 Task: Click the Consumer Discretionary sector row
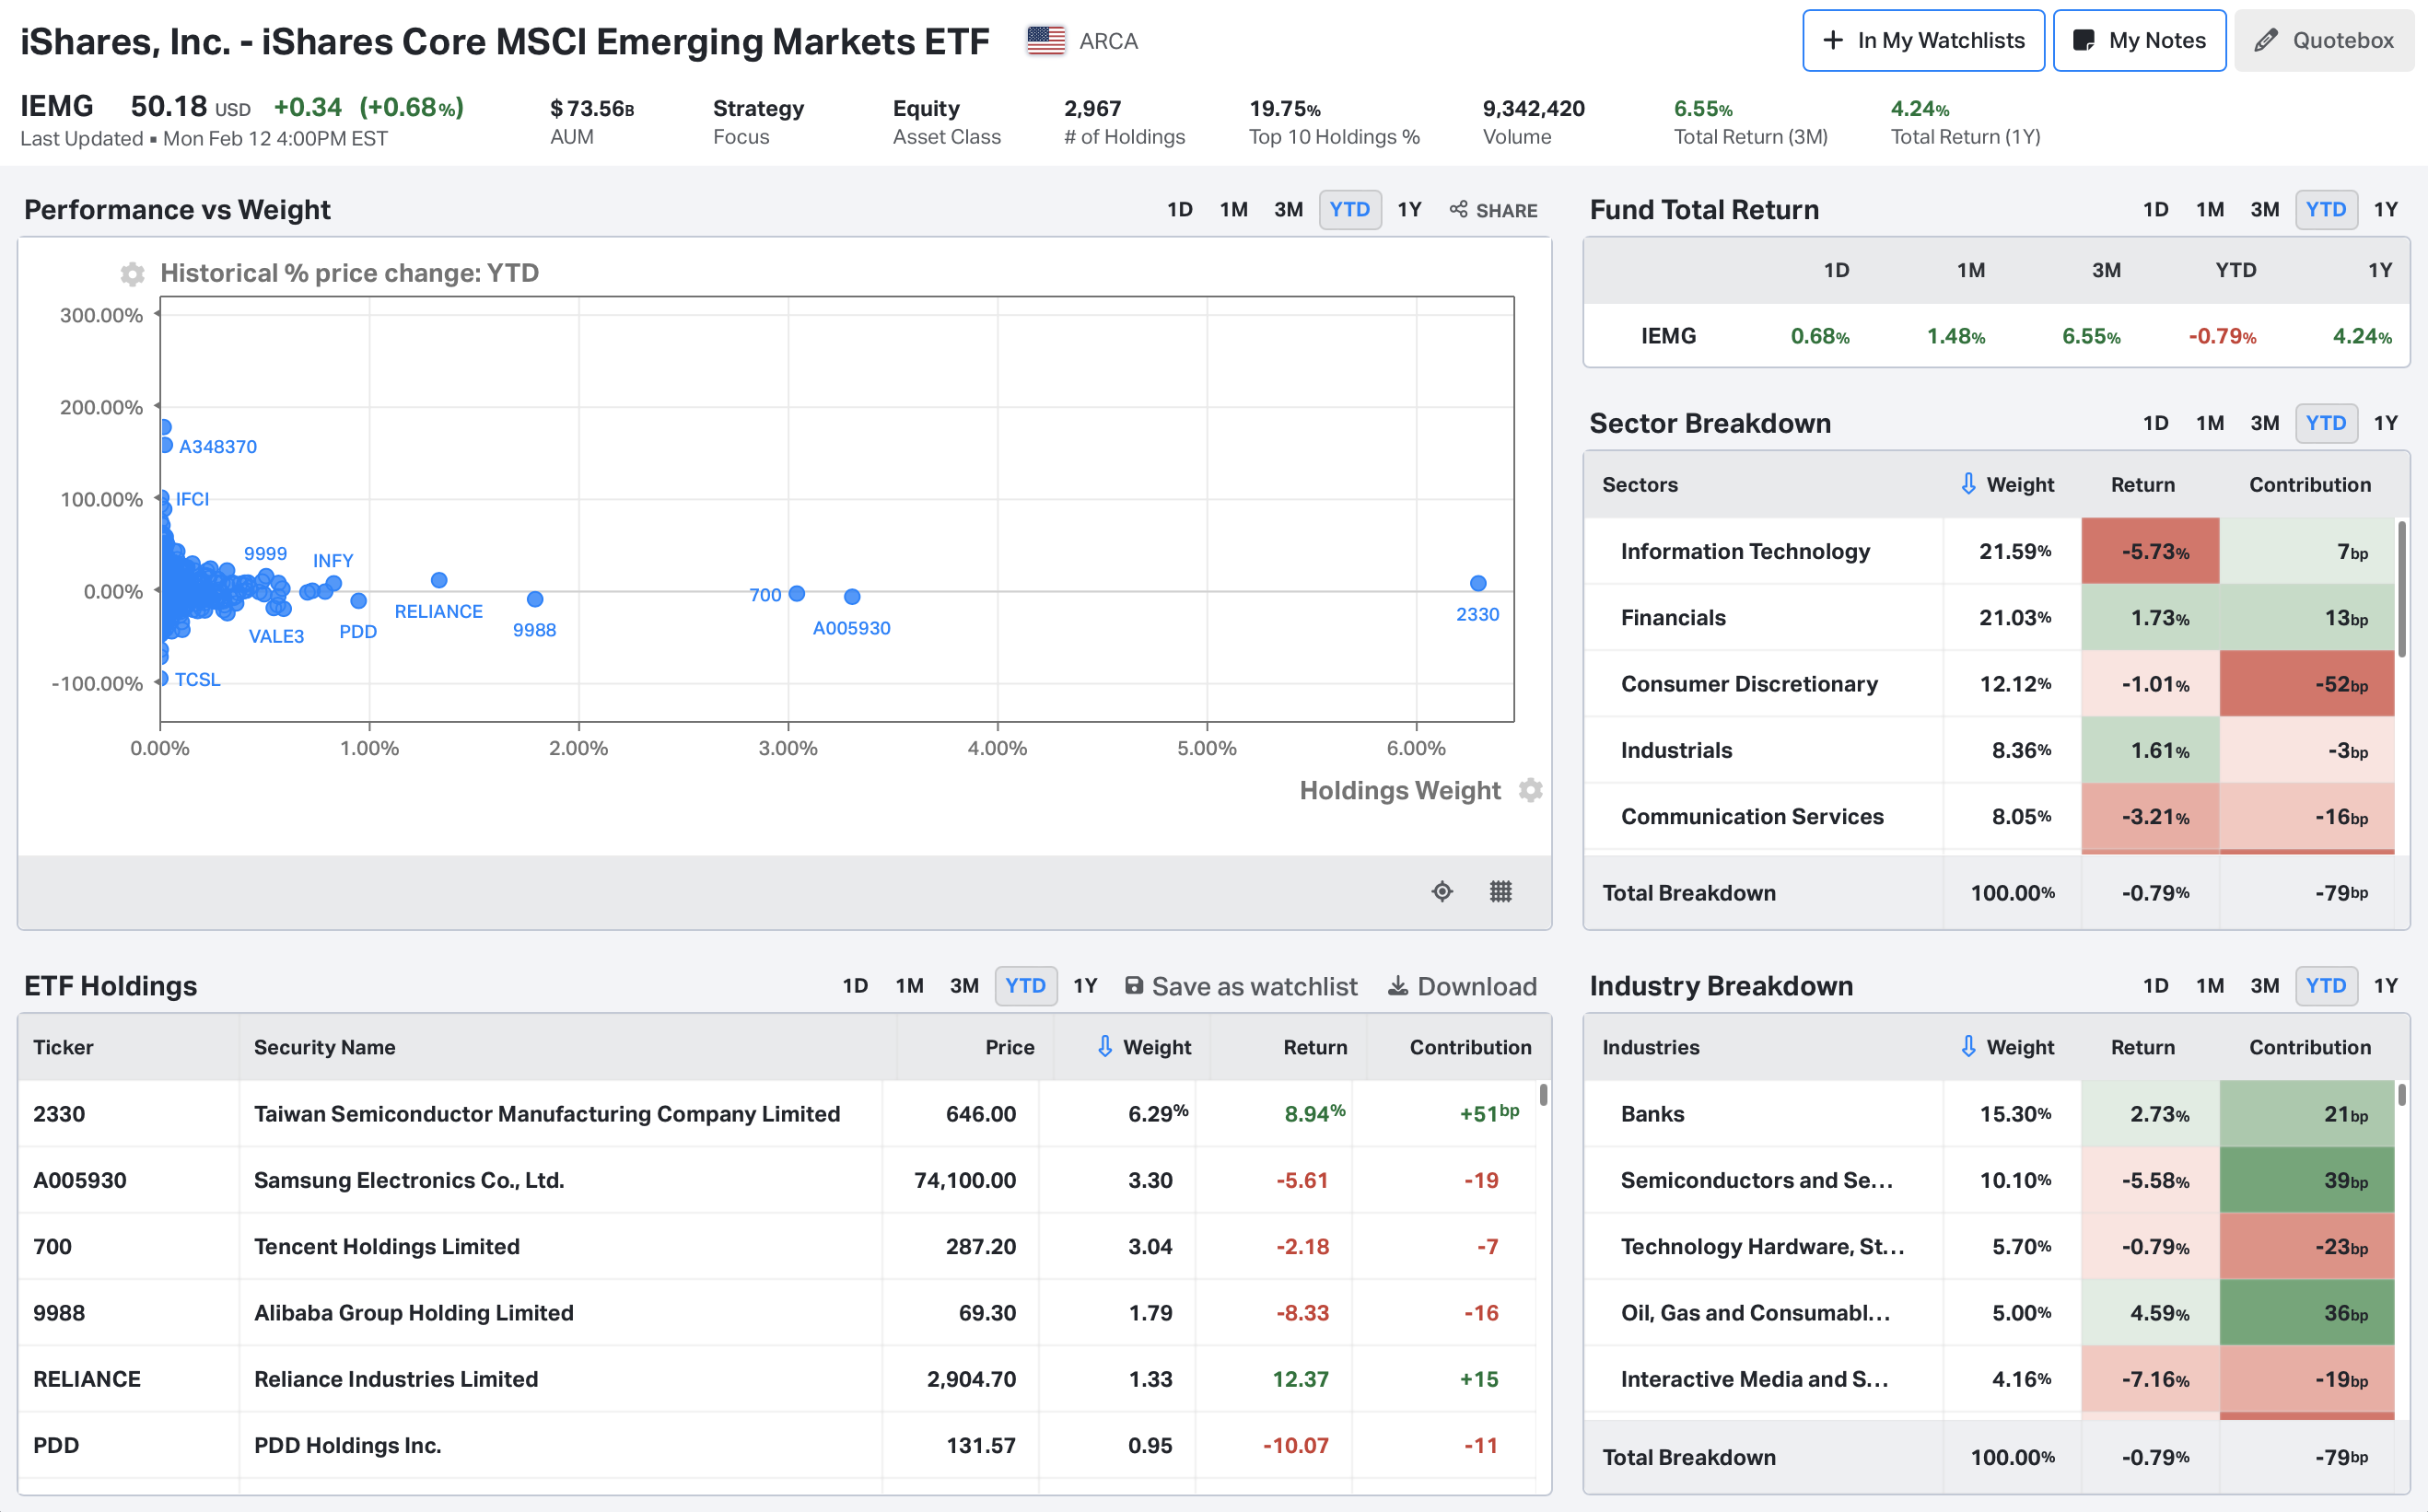pos(1990,684)
